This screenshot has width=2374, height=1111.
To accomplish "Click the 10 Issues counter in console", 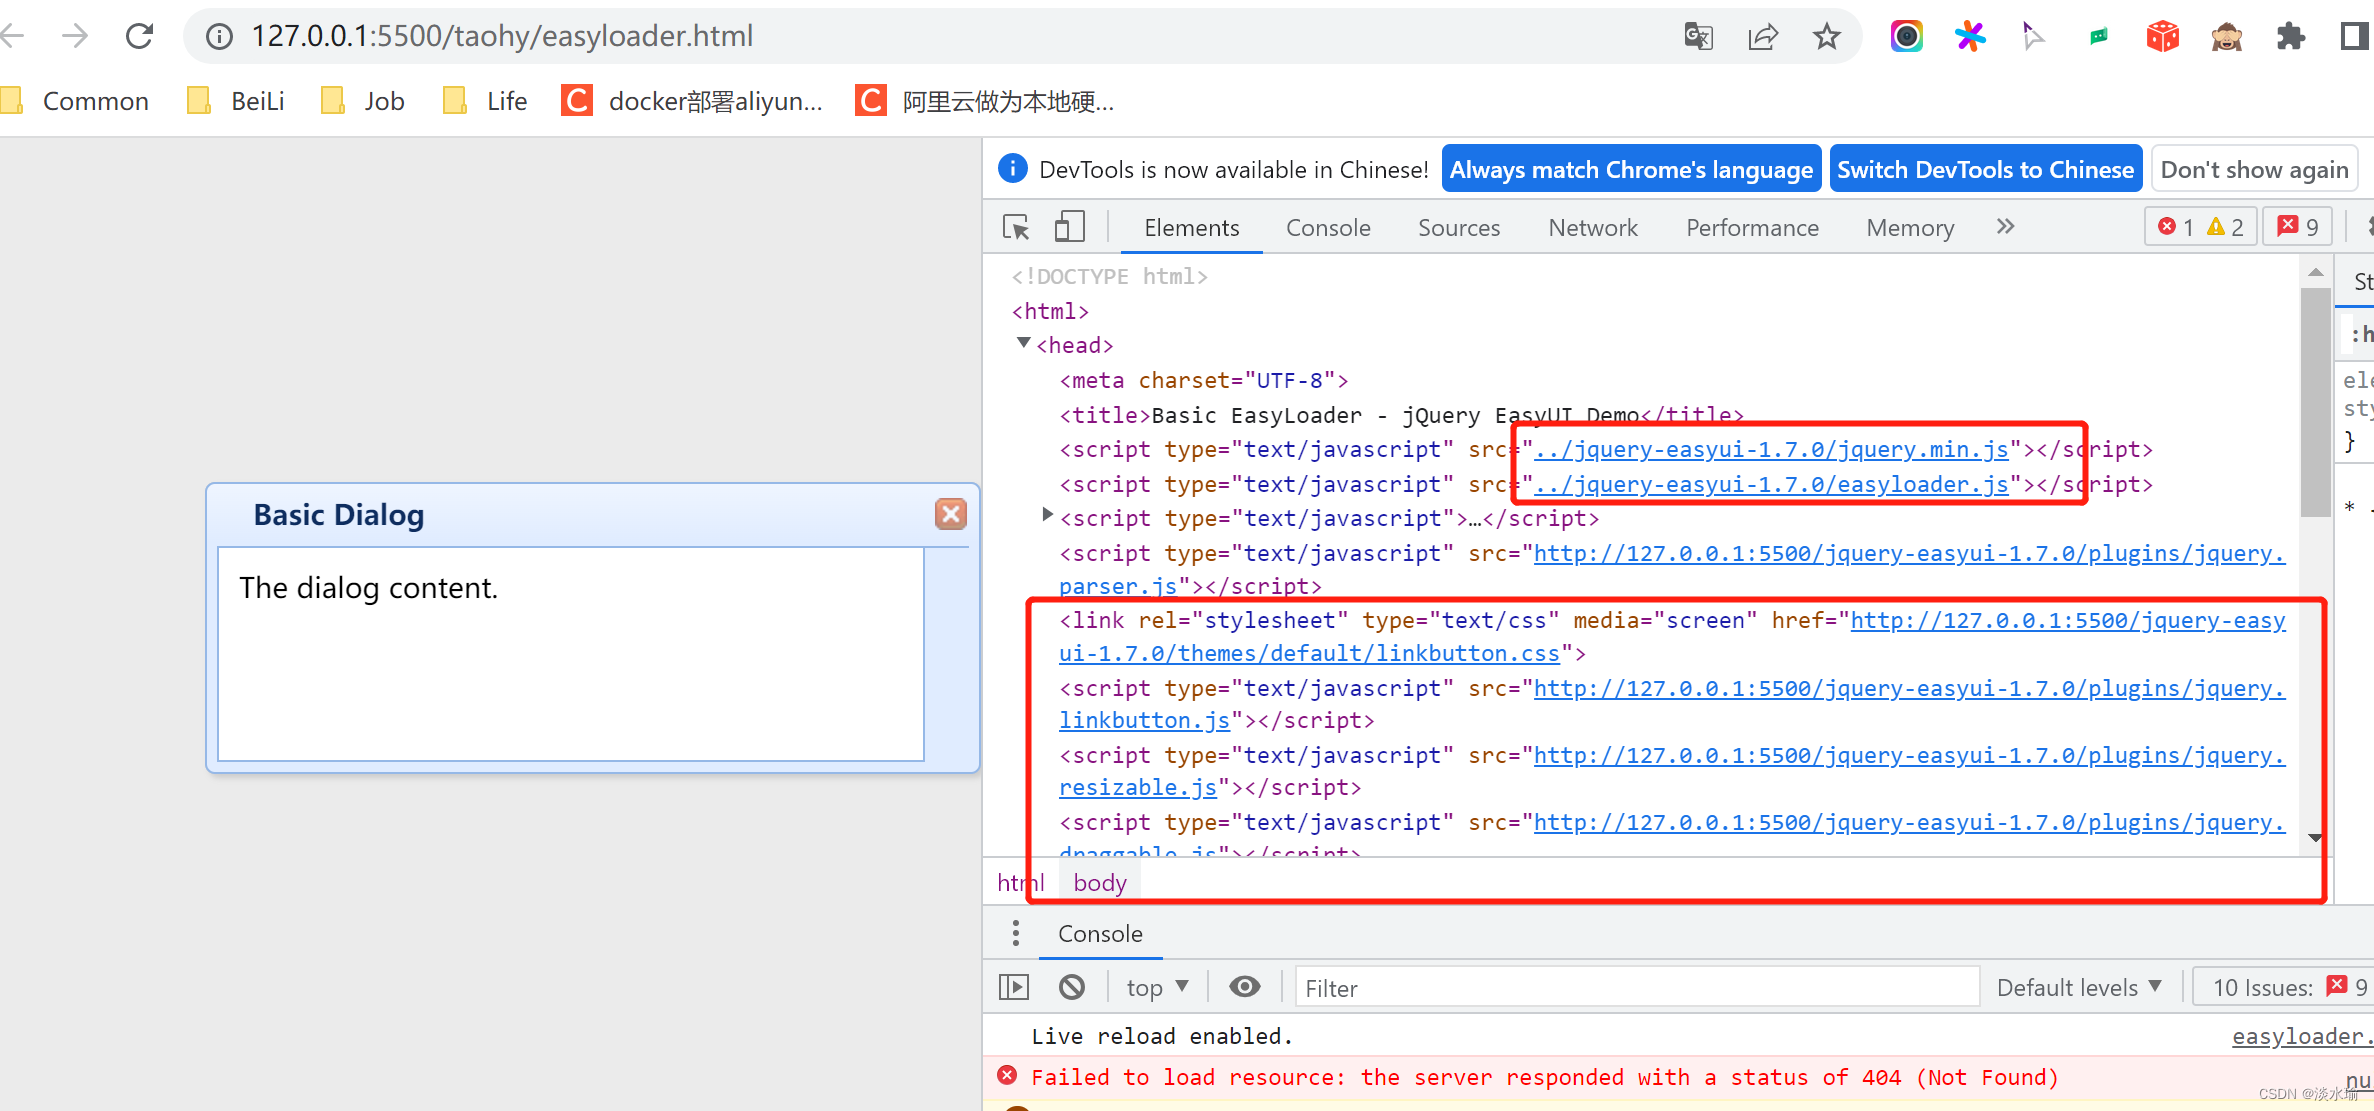I will [x=2286, y=987].
